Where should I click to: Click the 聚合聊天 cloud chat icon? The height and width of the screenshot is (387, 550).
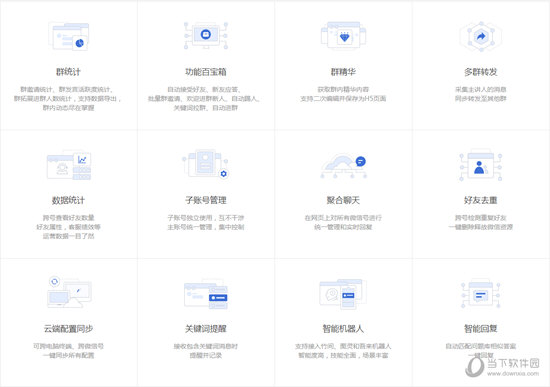tap(343, 166)
